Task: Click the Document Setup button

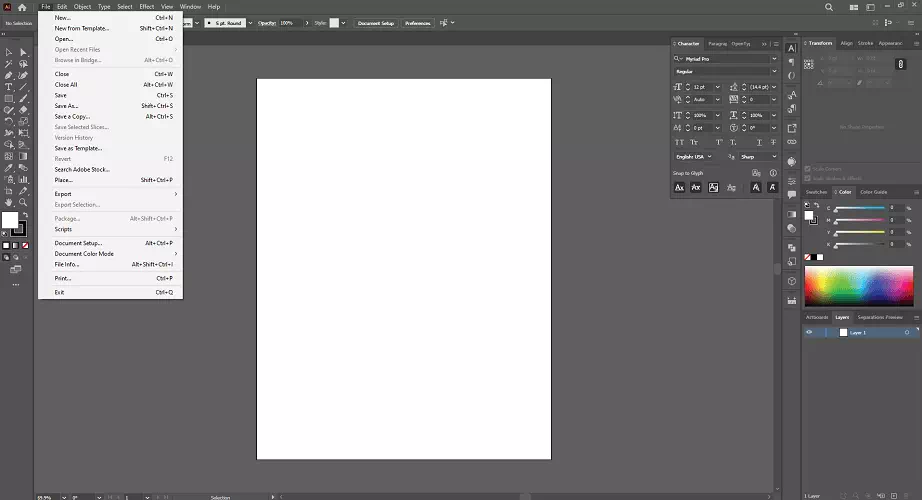Action: point(376,23)
